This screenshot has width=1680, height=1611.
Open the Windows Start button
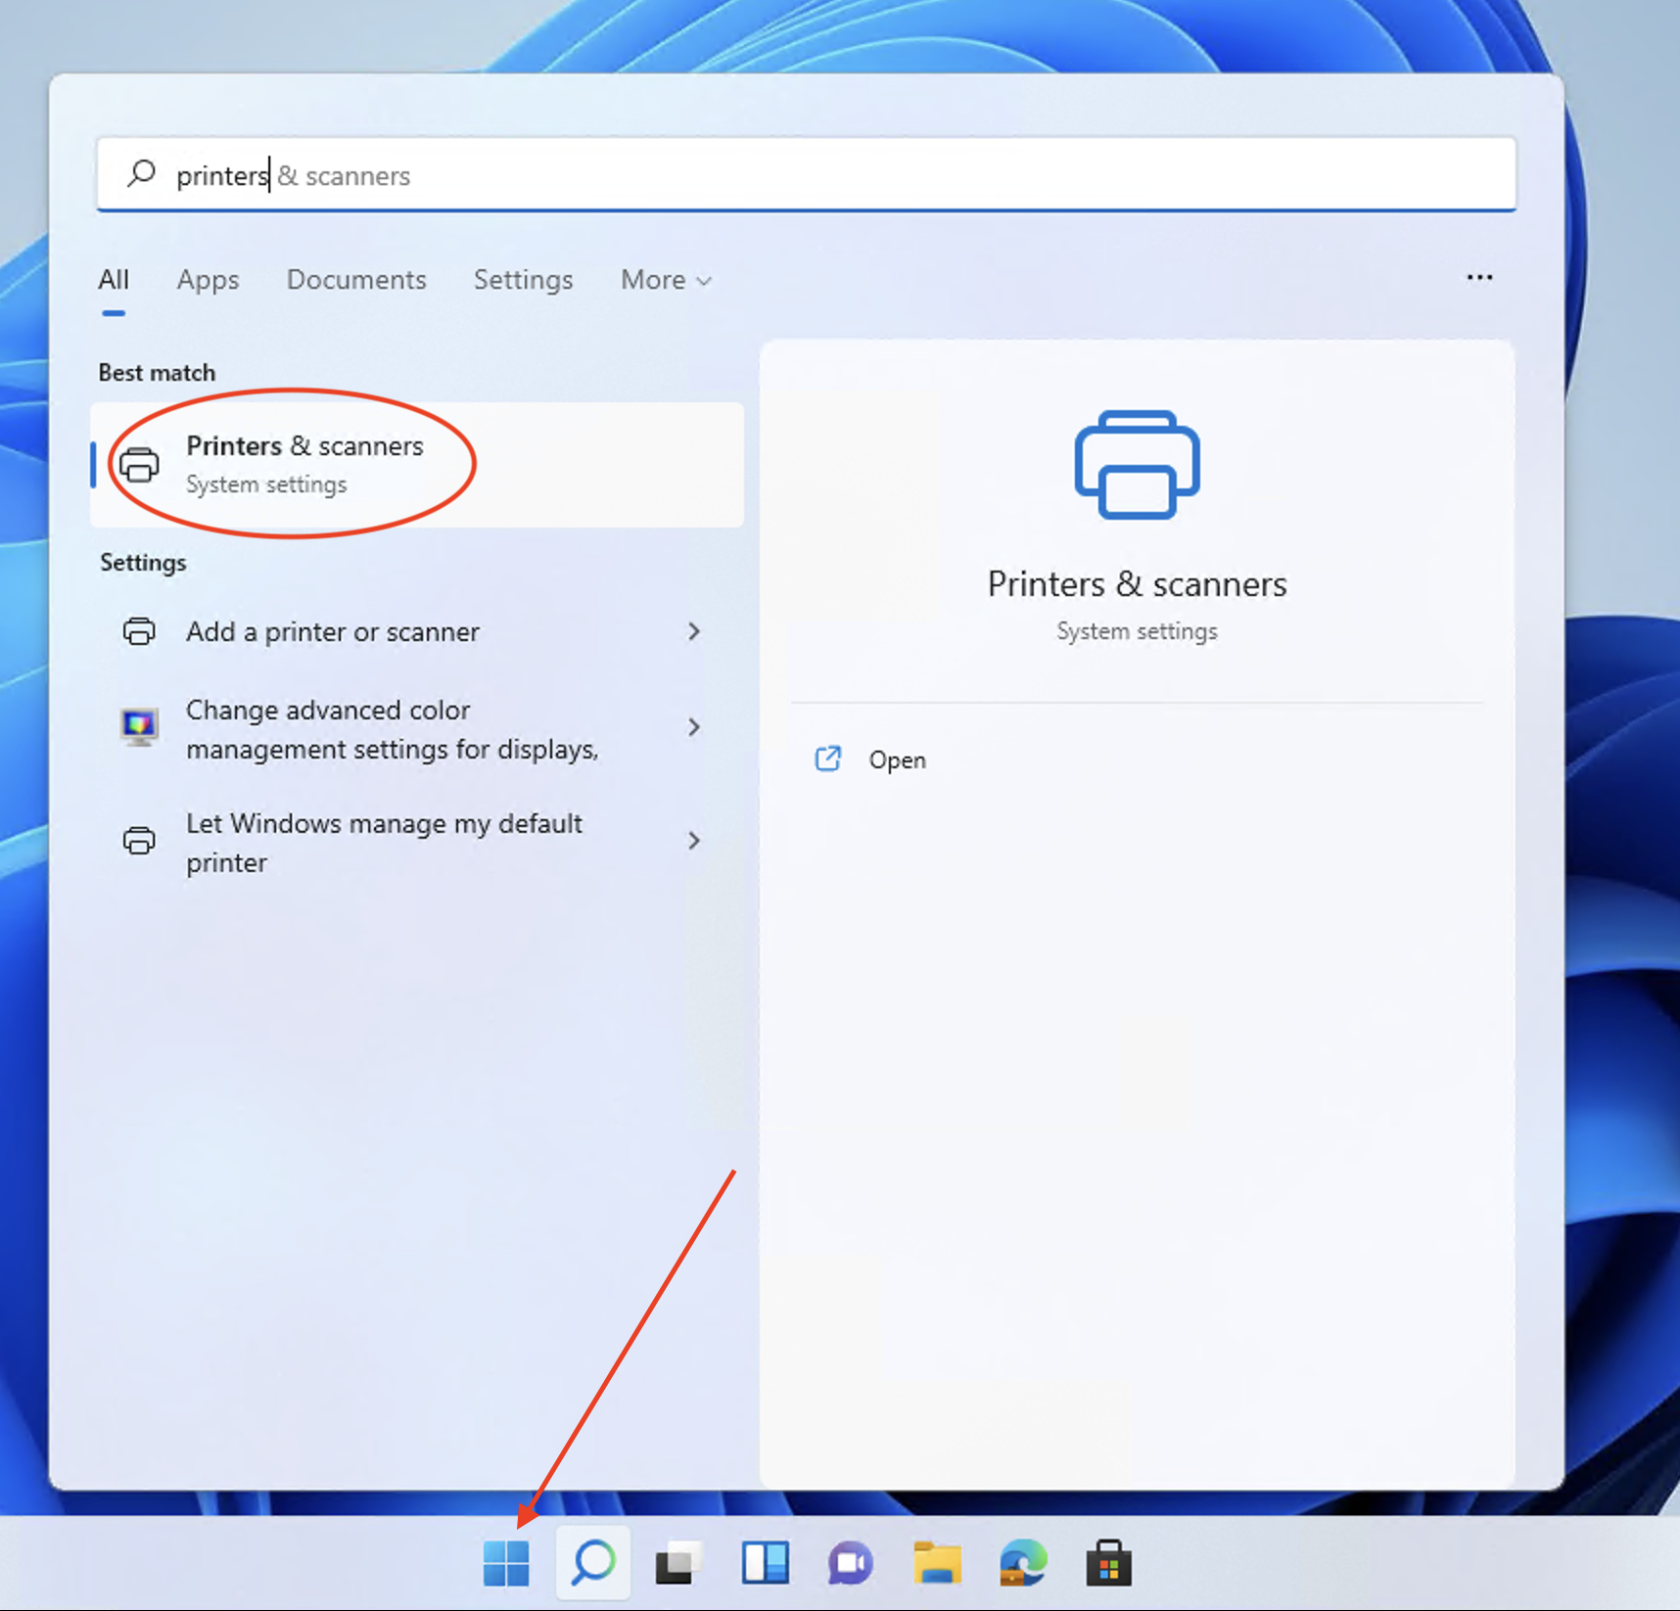click(x=506, y=1562)
